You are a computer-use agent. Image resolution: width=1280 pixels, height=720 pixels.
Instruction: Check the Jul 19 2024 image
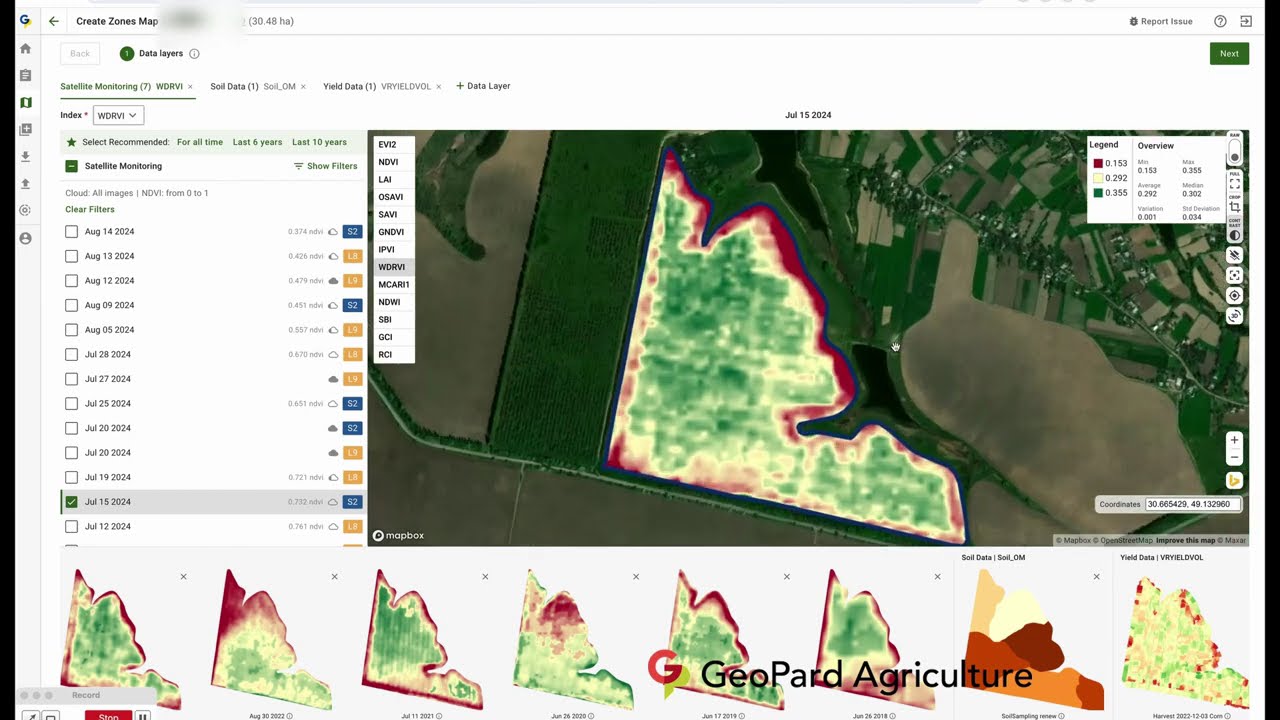pos(71,477)
